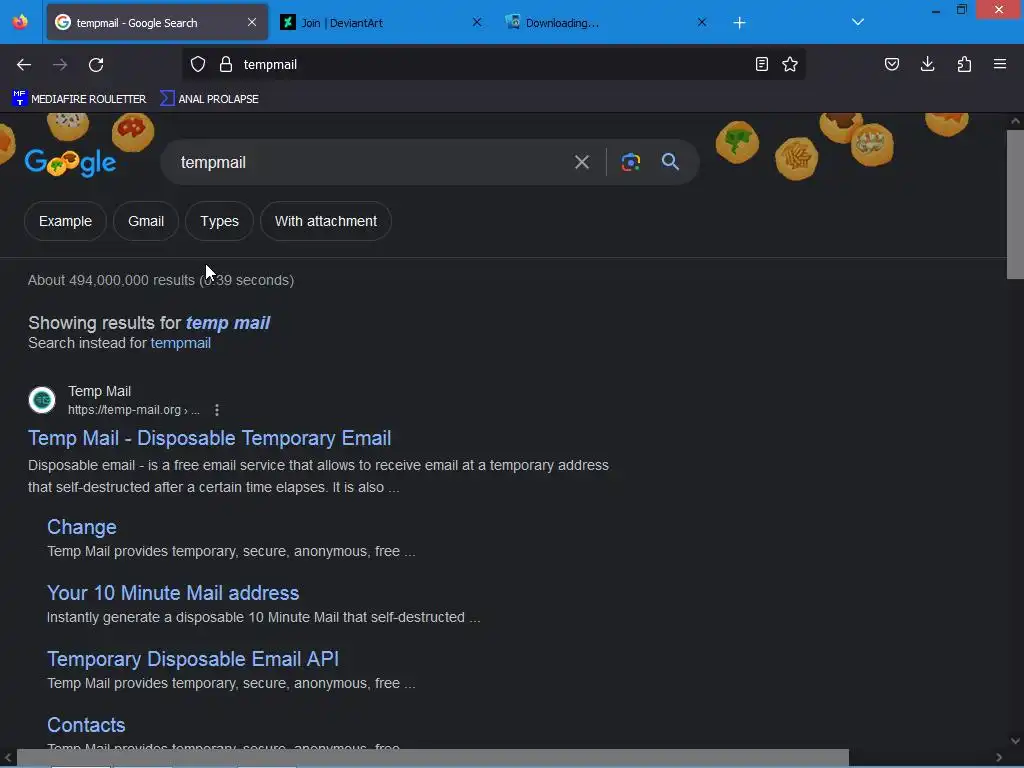The width and height of the screenshot is (1024, 768).
Task: Click the scroll left arrow
Action: point(8,758)
